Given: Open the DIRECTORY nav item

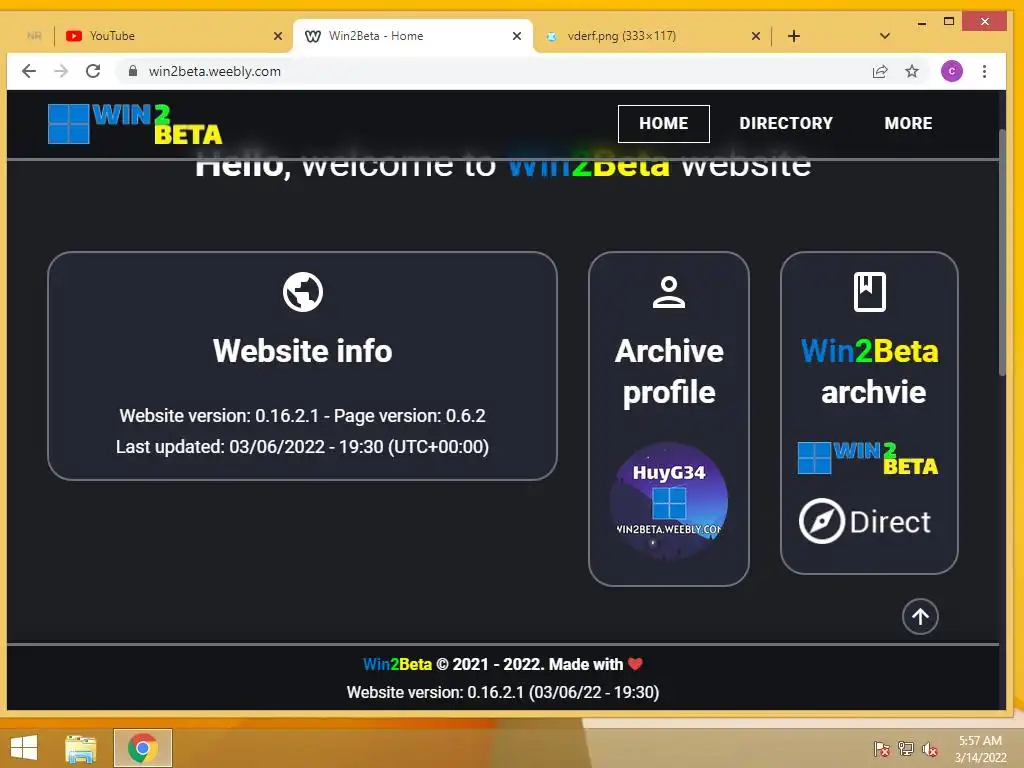Looking at the screenshot, I should pyautogui.click(x=786, y=123).
